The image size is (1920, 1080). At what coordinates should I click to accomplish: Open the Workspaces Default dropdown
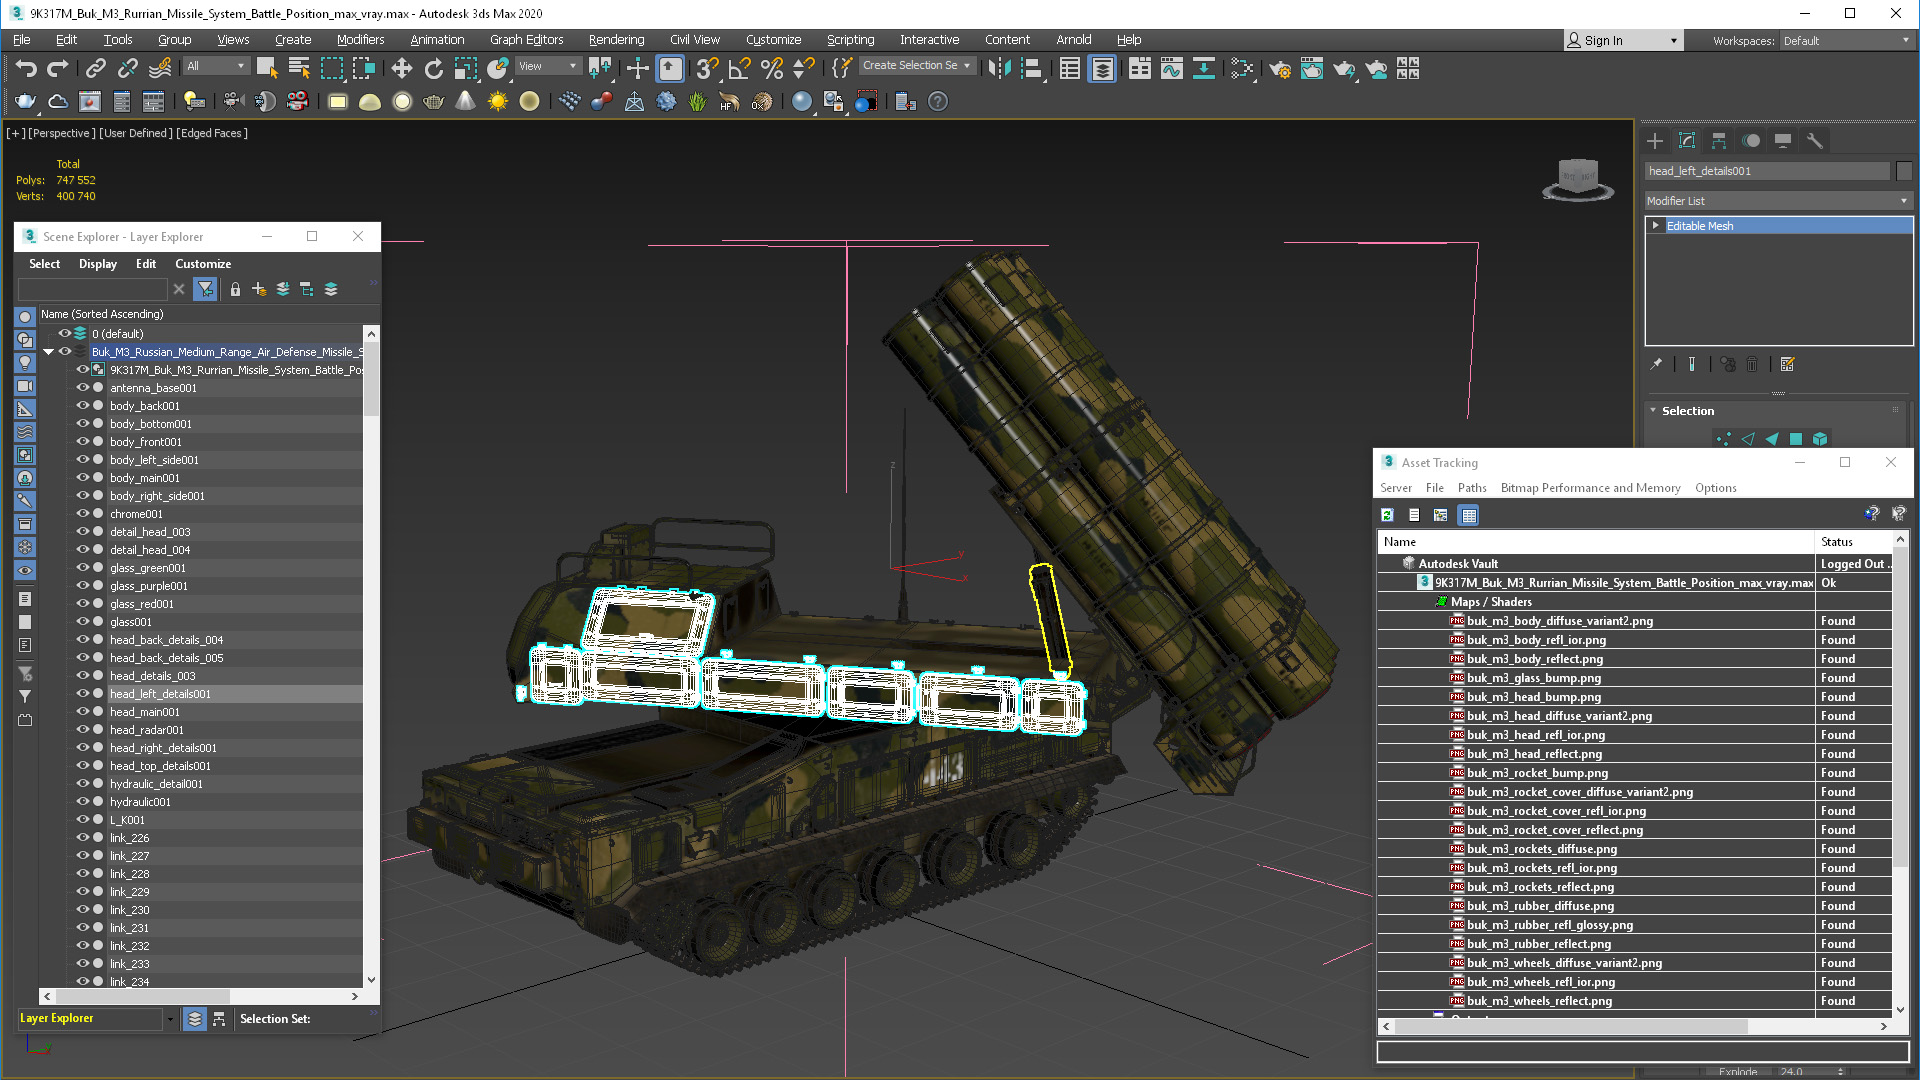pos(1845,41)
